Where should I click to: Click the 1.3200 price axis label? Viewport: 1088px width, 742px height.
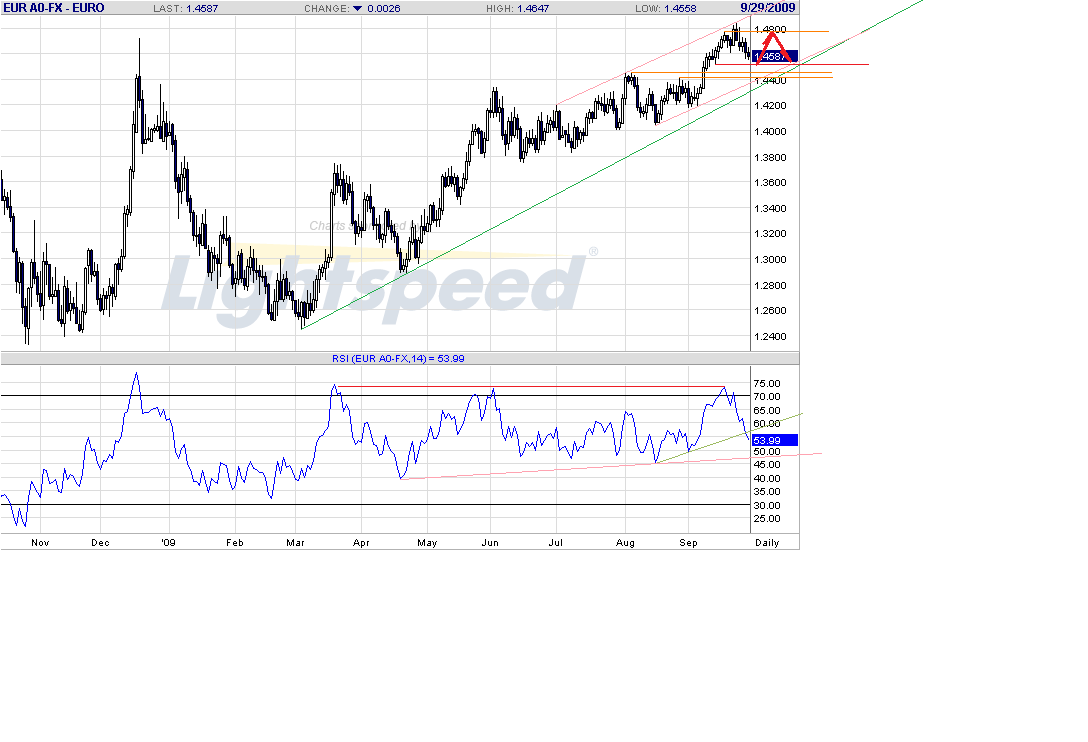tap(770, 233)
